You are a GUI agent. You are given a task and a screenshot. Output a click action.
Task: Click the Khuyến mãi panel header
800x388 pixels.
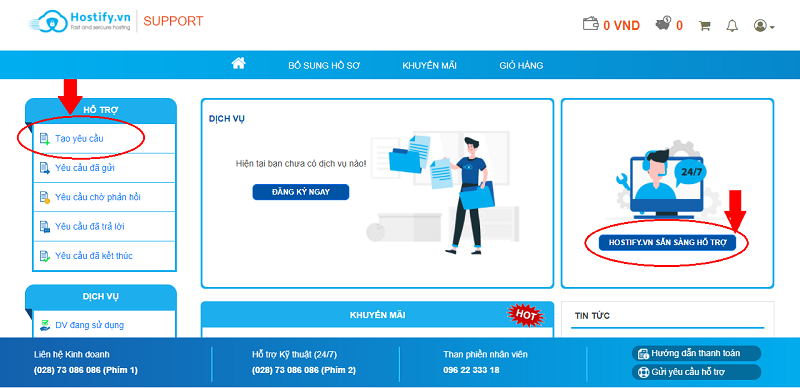[378, 315]
